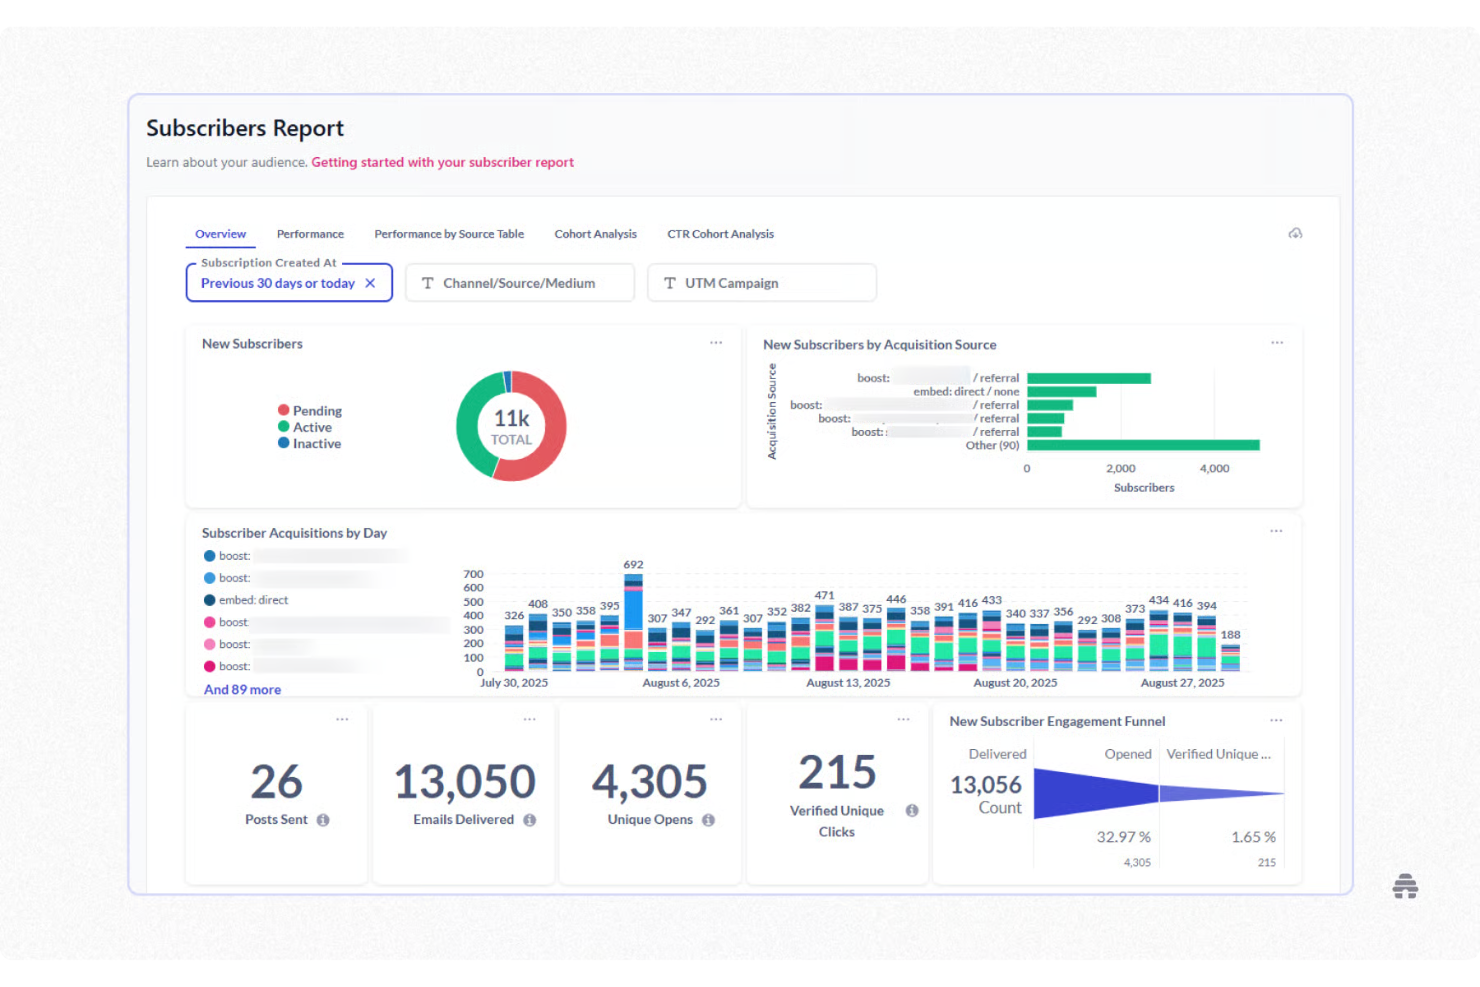Viewport: 1480px width, 987px height.
Task: Open the UTM Campaign filter
Action: pos(761,283)
